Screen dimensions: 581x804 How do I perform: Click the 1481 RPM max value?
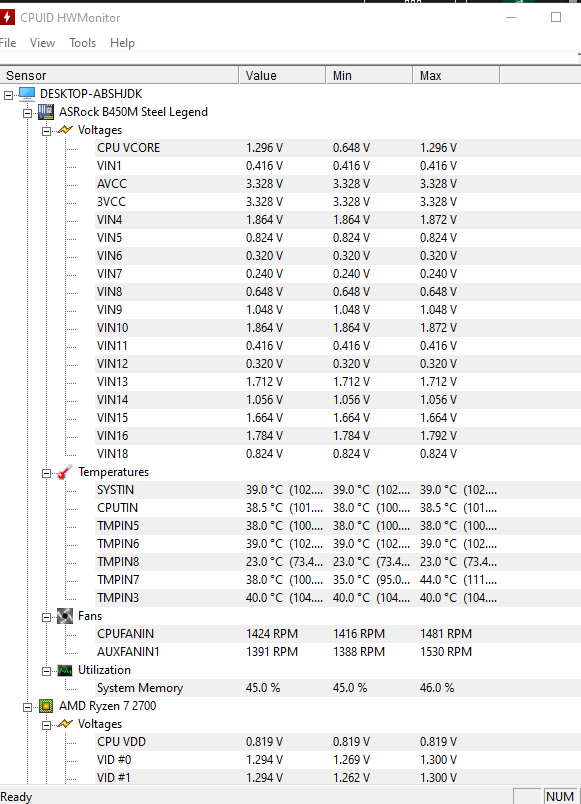[x=446, y=634]
